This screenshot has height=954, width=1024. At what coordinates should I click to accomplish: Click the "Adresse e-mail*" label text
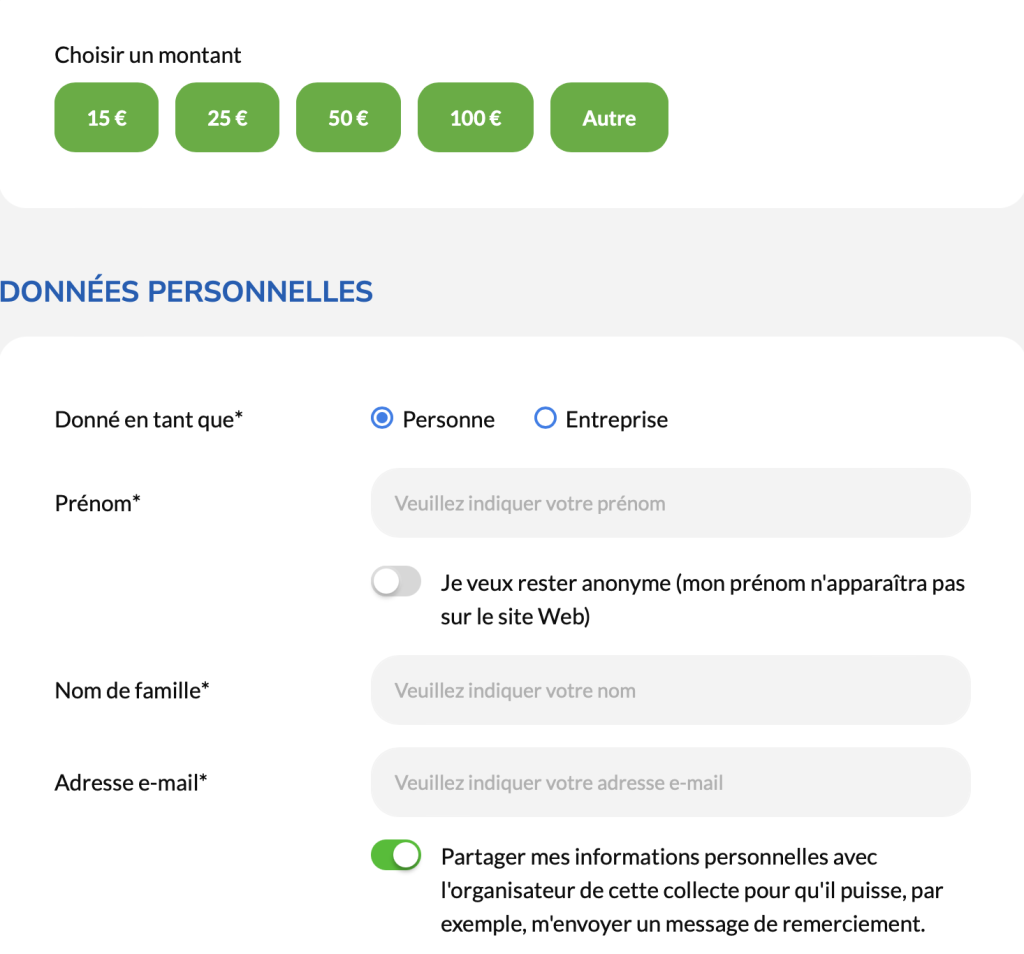click(x=131, y=782)
